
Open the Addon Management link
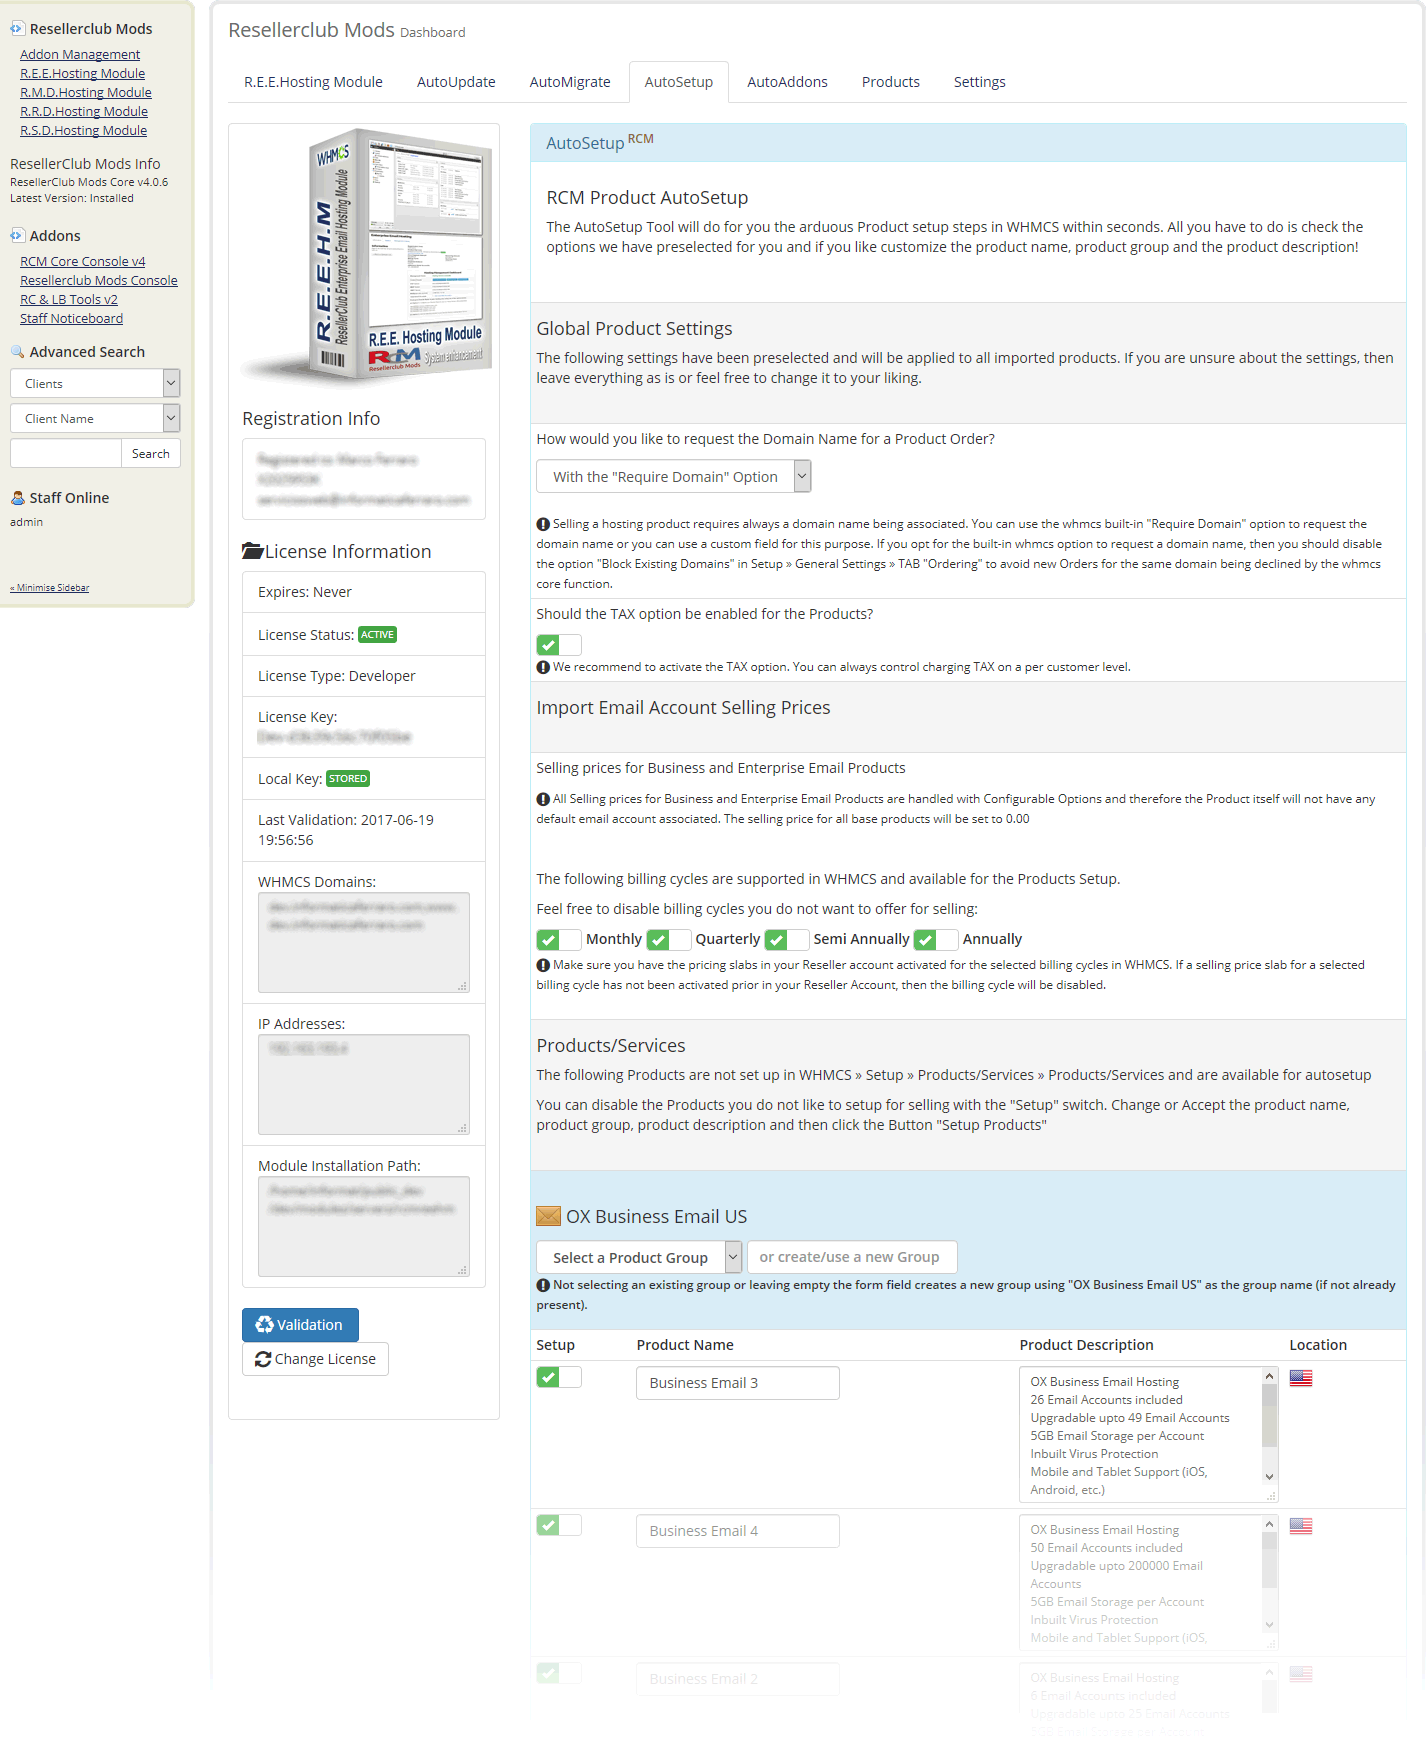[80, 54]
